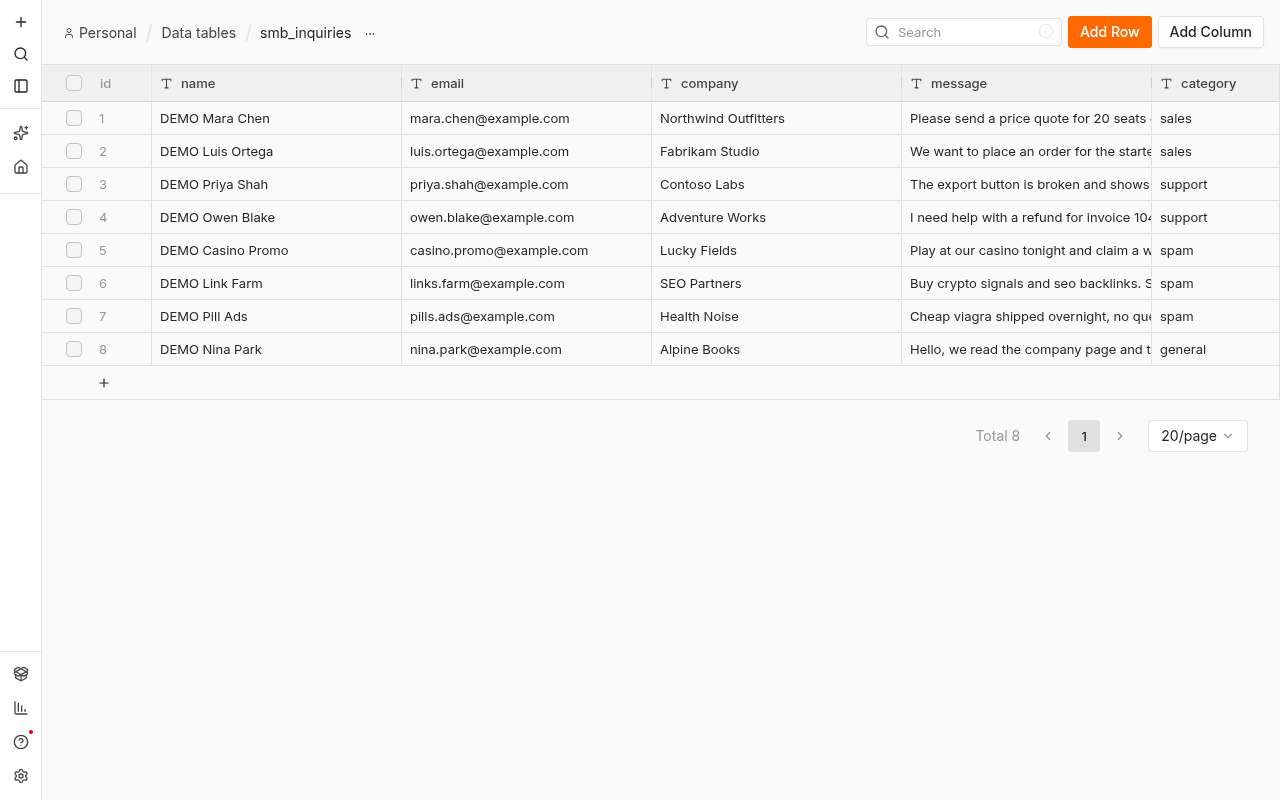This screenshot has width=1280, height=800.
Task: Click the name column header
Action: tap(277, 84)
